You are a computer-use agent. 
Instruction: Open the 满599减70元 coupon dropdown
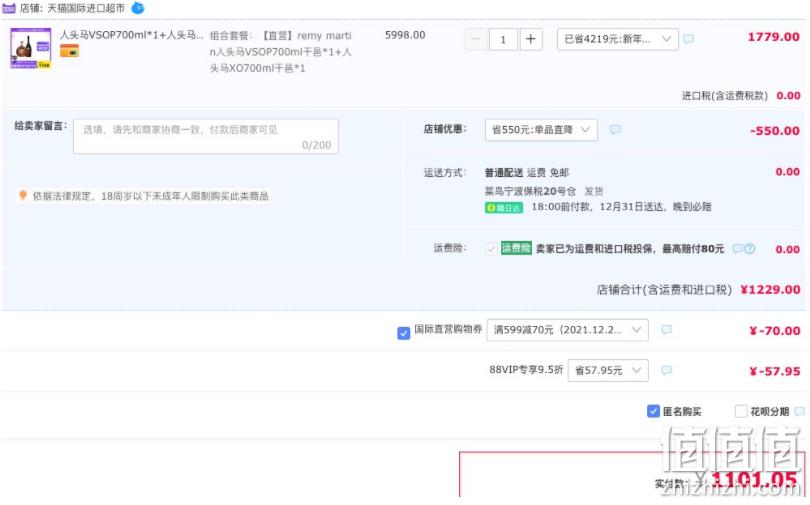pyautogui.click(x=567, y=329)
